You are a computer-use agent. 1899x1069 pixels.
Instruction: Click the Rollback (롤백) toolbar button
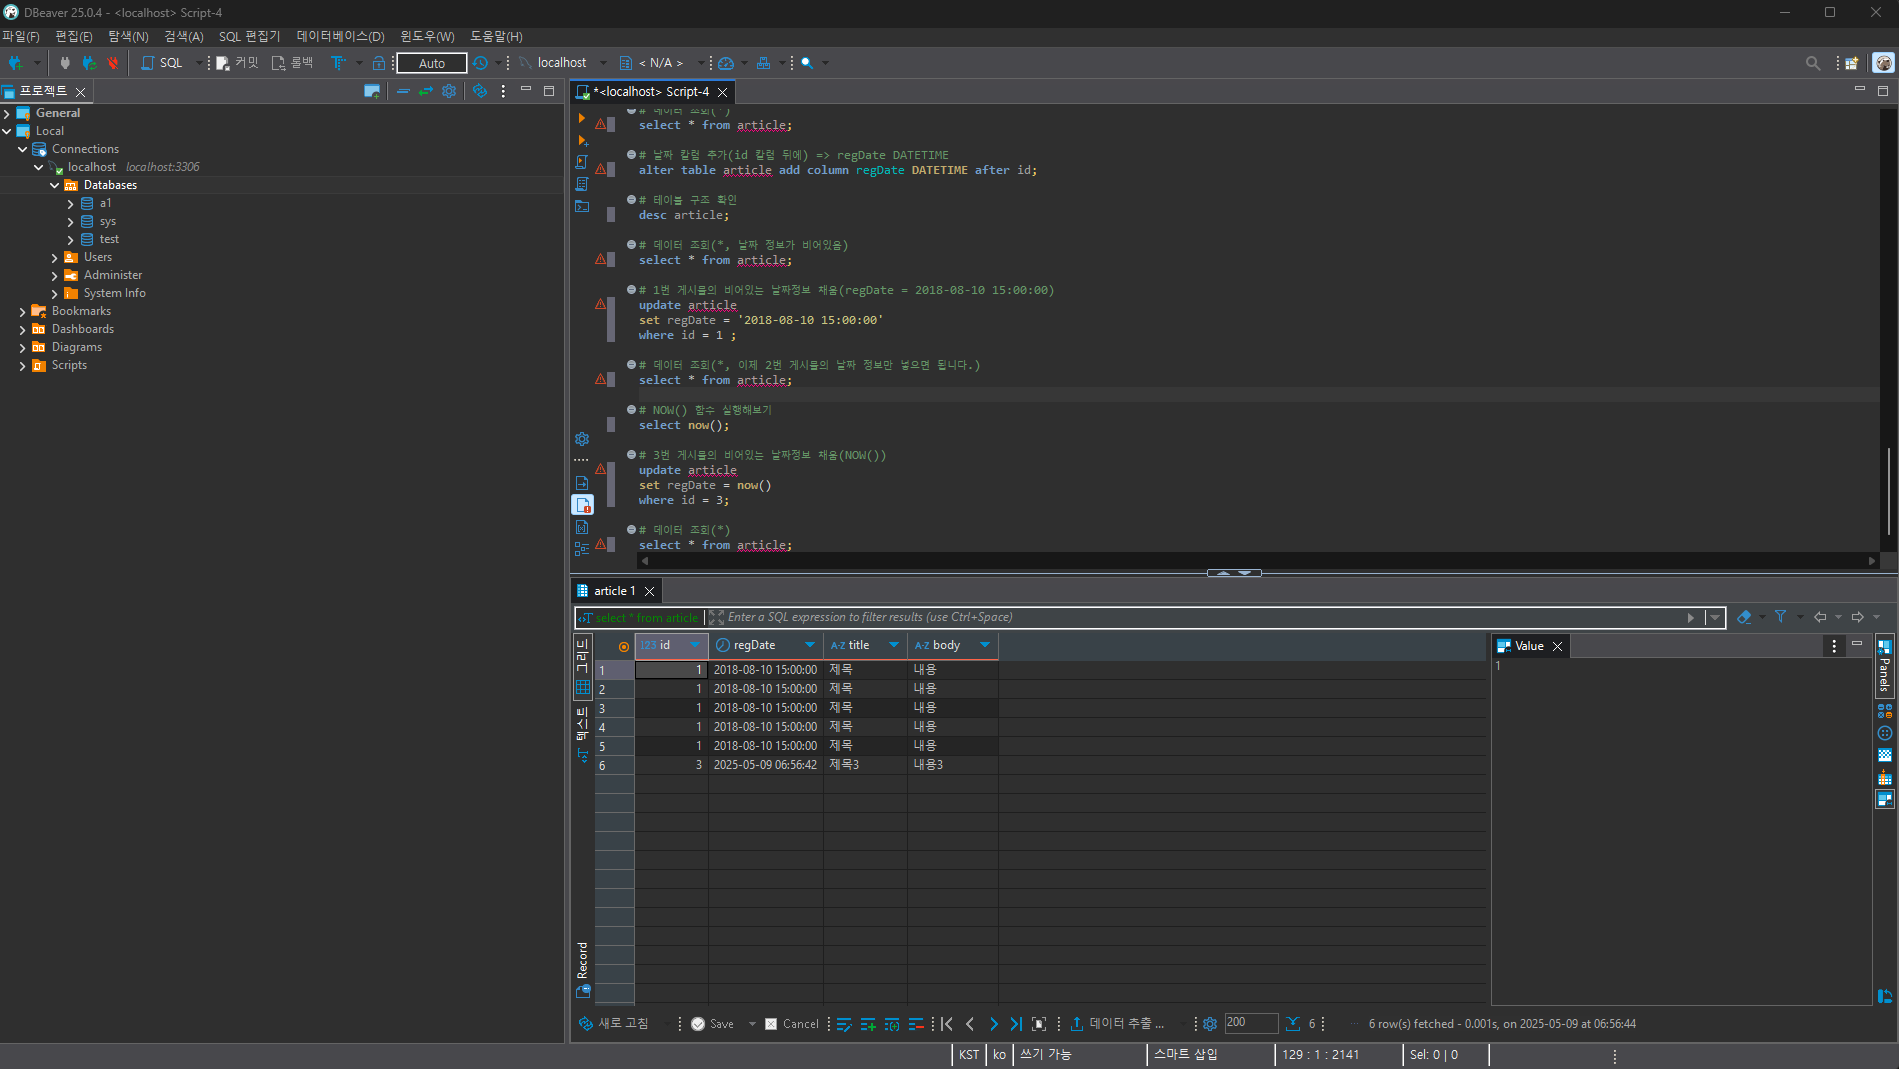(293, 63)
